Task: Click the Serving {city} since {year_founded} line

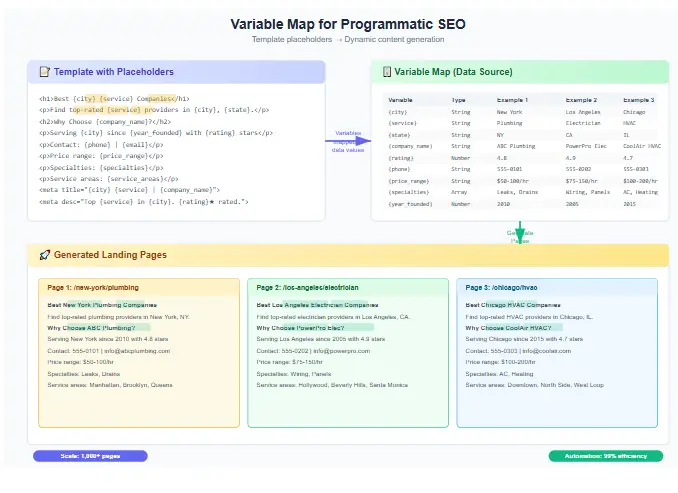Action: tap(156, 133)
